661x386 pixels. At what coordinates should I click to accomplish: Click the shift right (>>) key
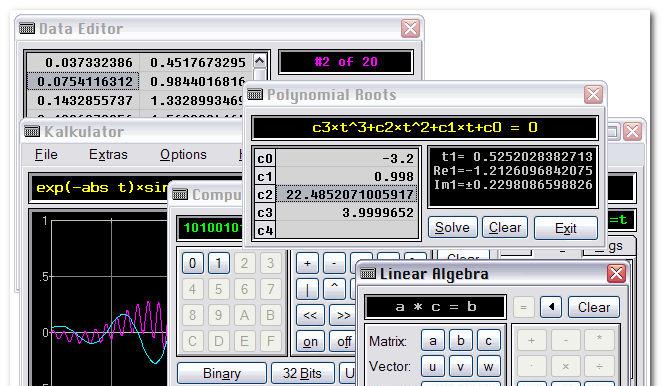pyautogui.click(x=343, y=315)
